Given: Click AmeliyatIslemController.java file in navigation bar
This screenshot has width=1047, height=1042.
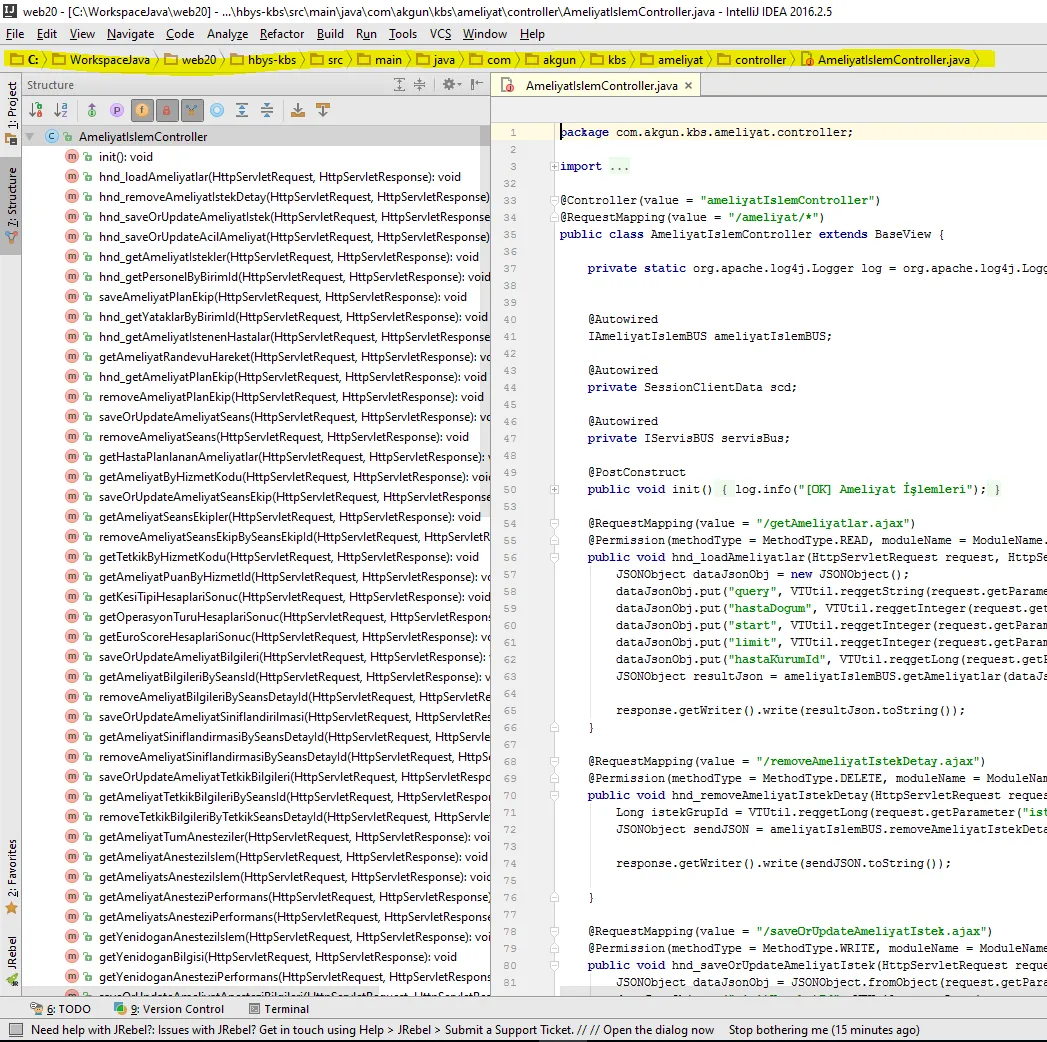Looking at the screenshot, I should coord(885,59).
